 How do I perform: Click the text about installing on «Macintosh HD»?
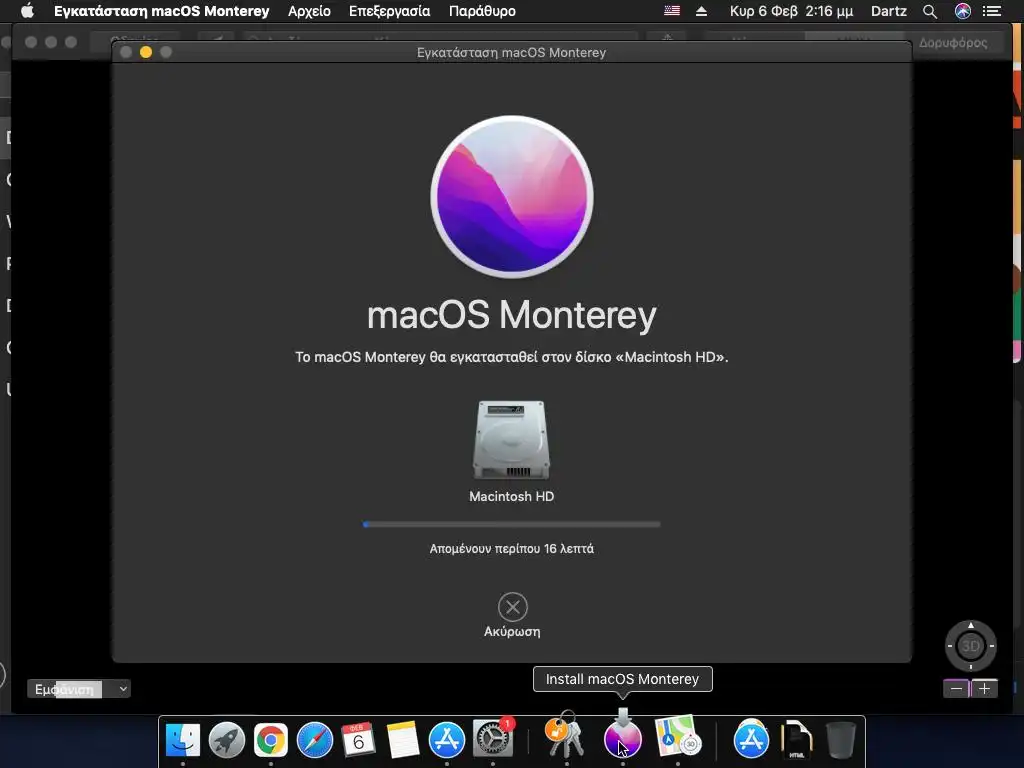click(511, 357)
